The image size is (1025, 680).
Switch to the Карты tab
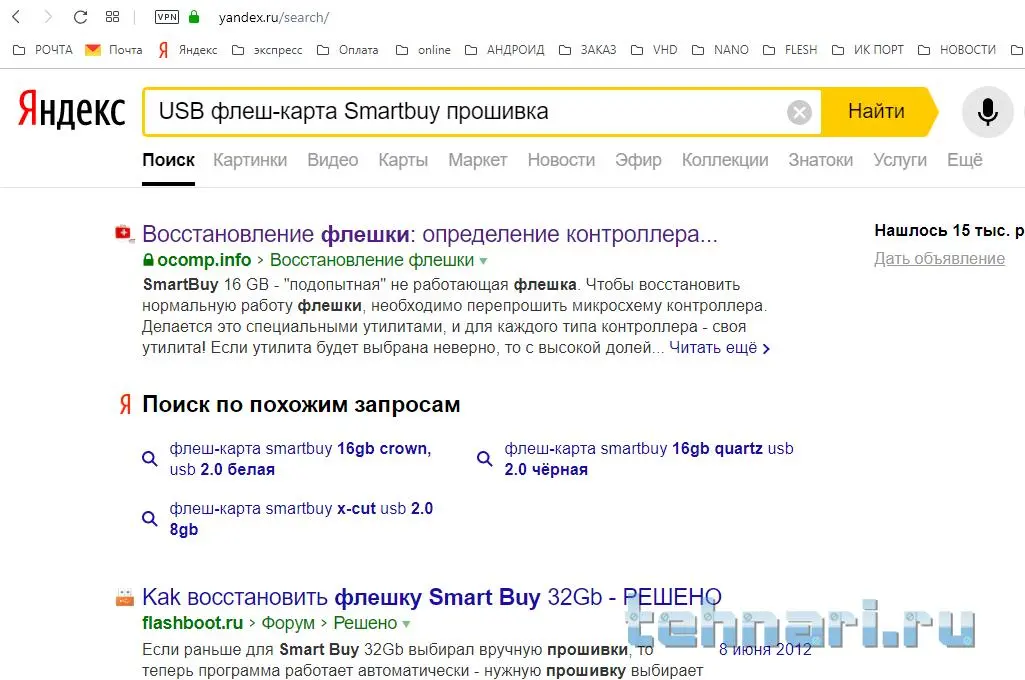pyautogui.click(x=403, y=160)
